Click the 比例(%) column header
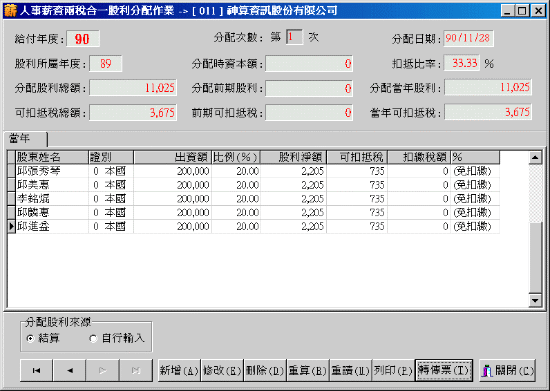 point(236,157)
